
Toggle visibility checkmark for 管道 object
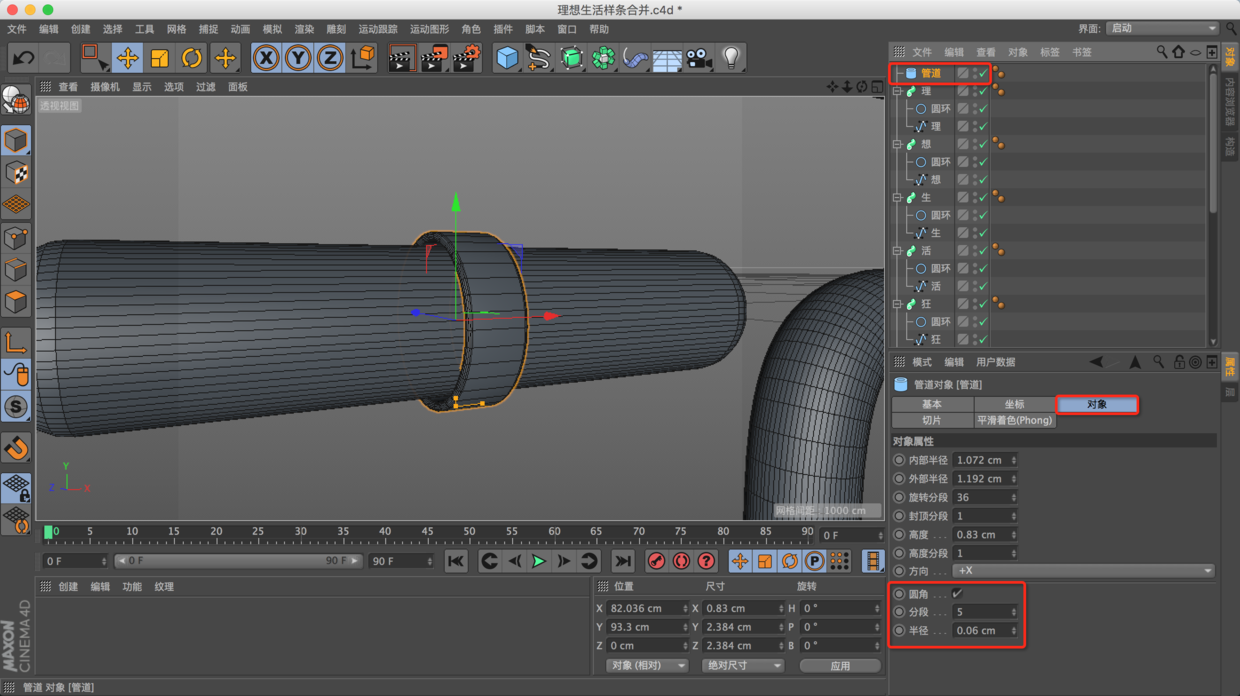pyautogui.click(x=983, y=73)
